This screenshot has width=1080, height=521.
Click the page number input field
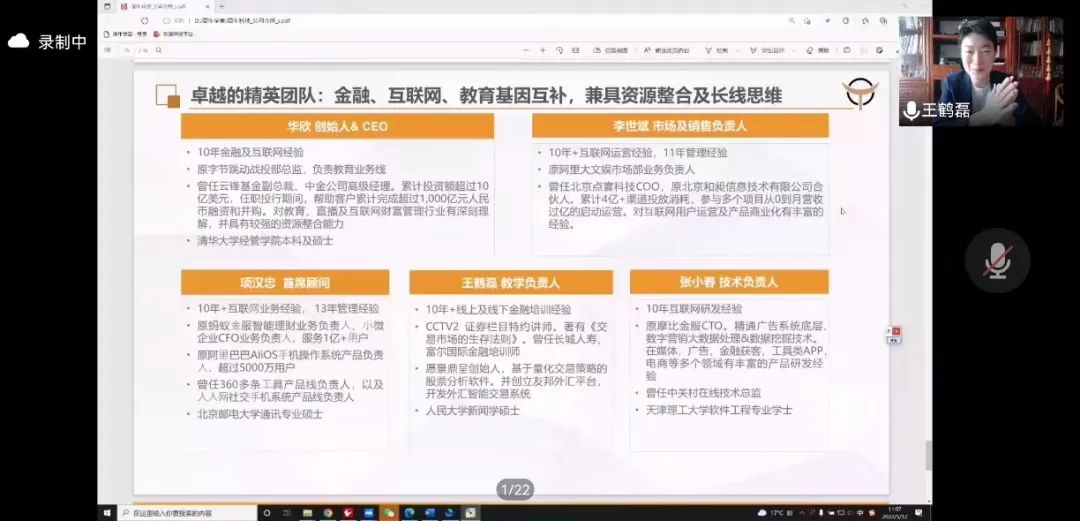tap(127, 50)
